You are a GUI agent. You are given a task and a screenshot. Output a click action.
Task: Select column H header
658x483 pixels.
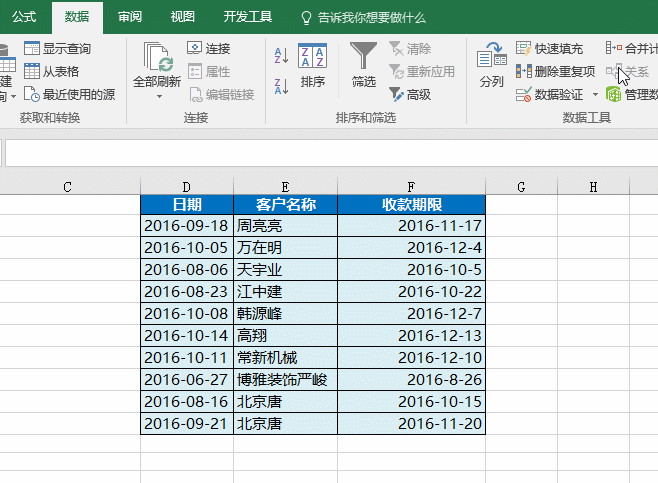coord(593,187)
